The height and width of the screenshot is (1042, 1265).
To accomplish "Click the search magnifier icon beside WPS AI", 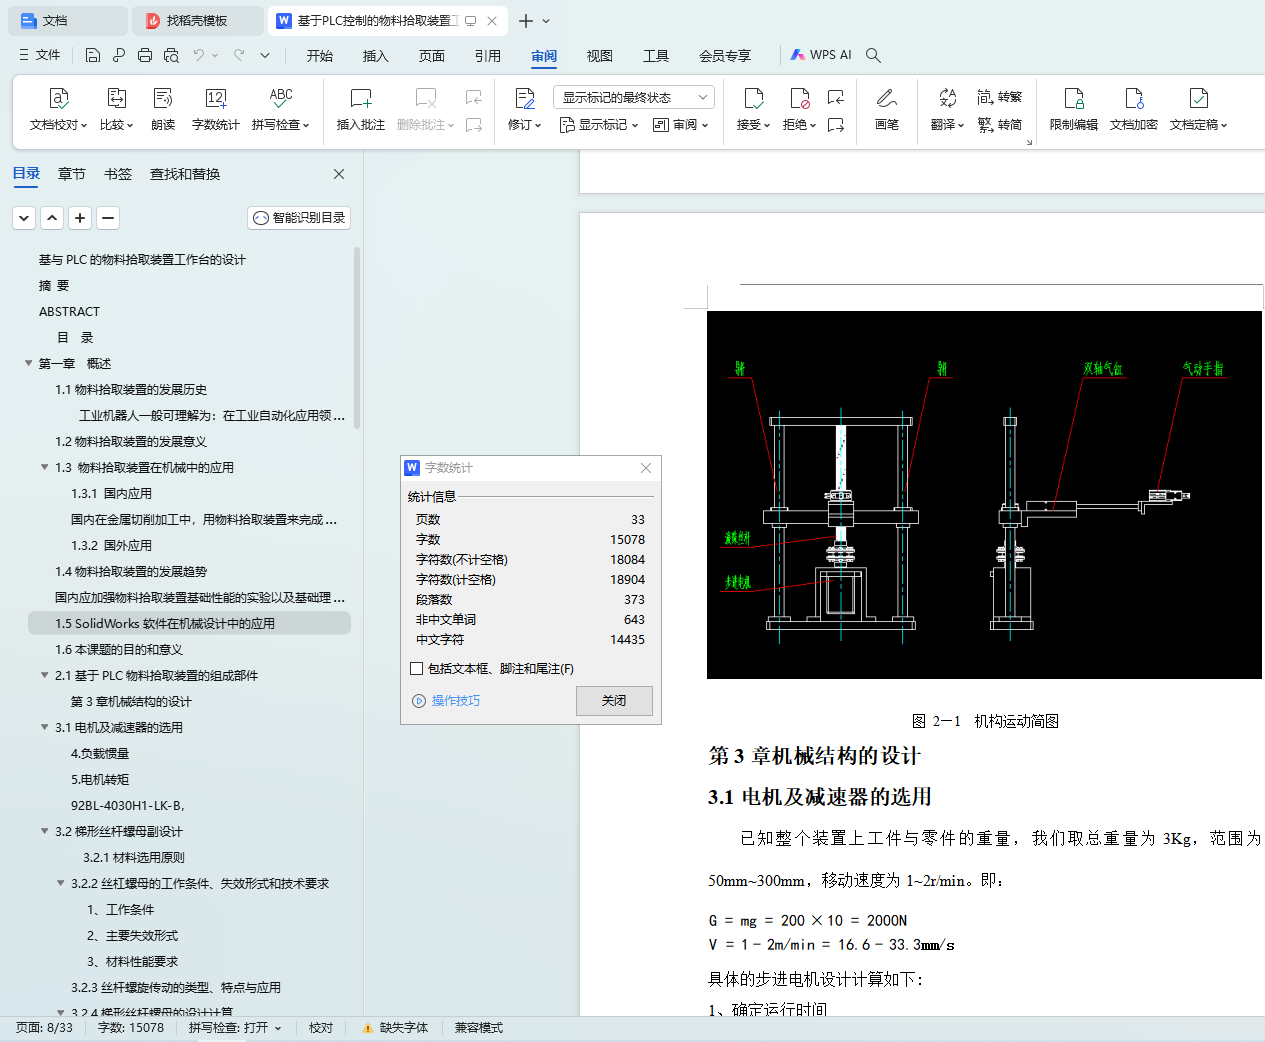I will click(x=873, y=55).
